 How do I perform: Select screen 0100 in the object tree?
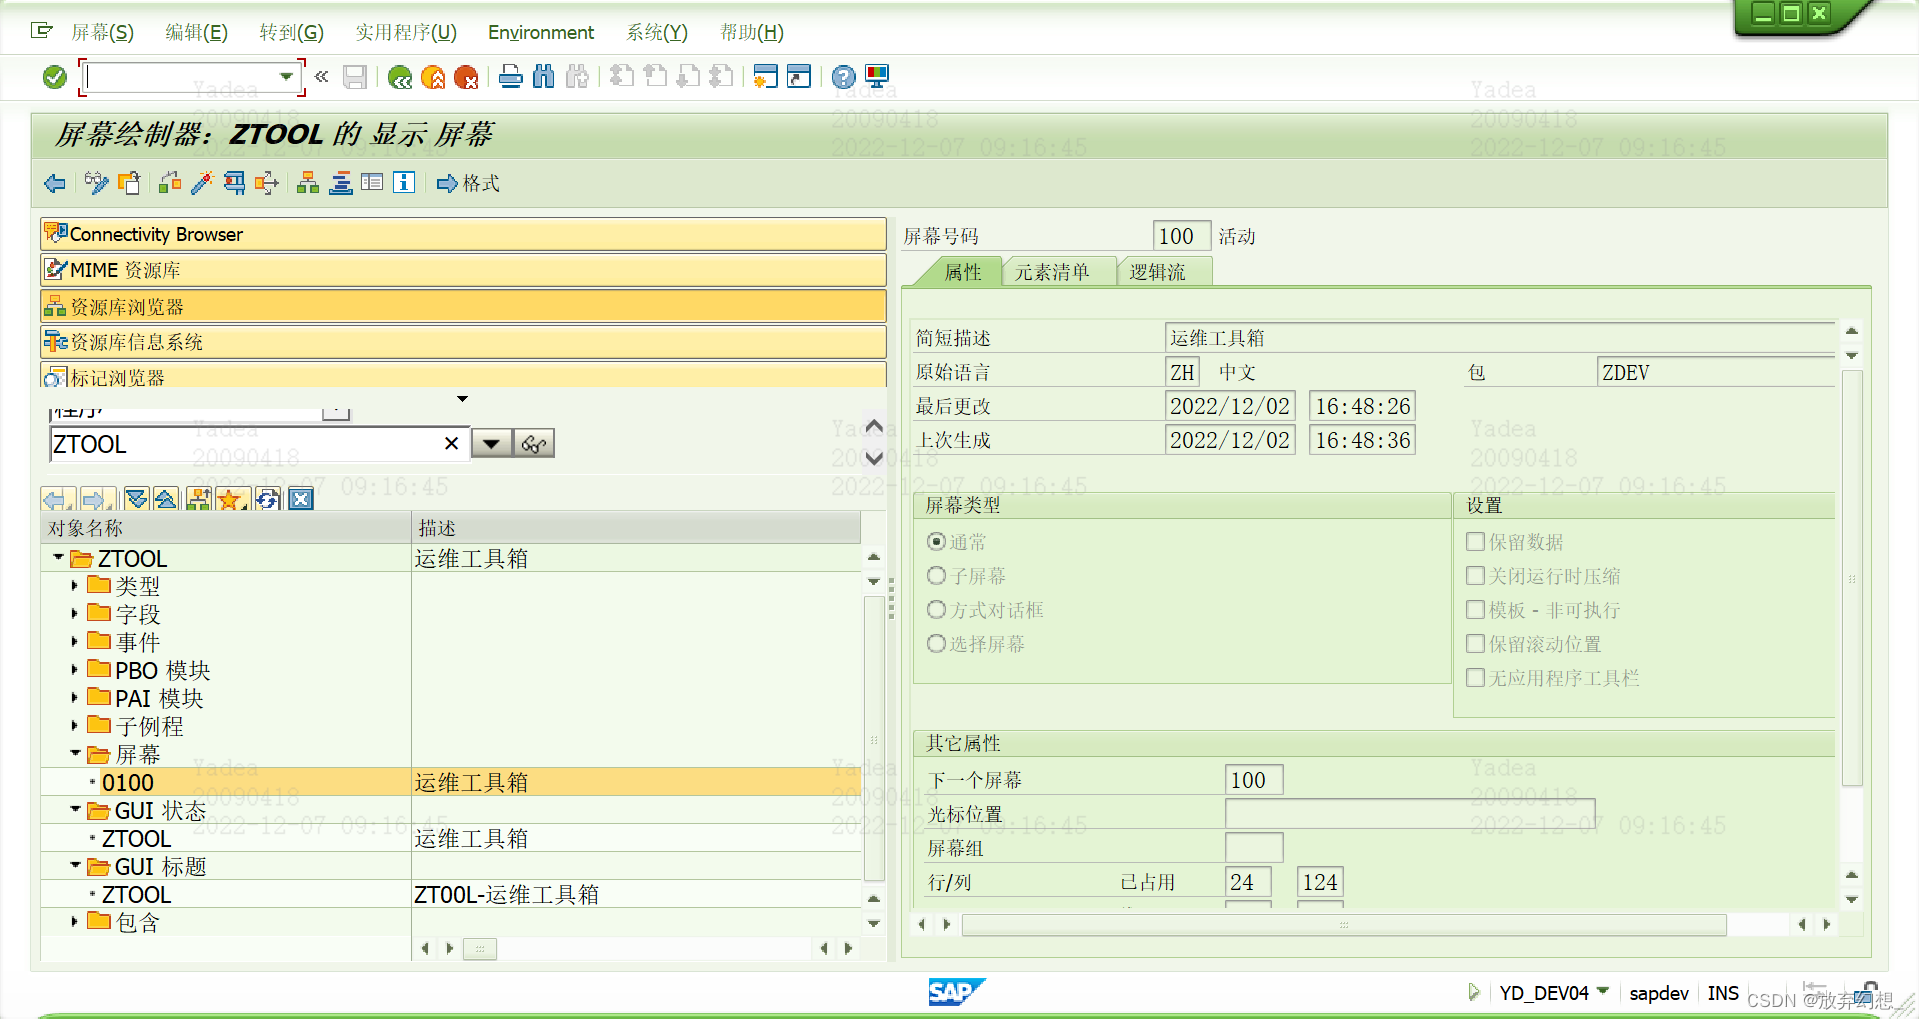click(128, 783)
